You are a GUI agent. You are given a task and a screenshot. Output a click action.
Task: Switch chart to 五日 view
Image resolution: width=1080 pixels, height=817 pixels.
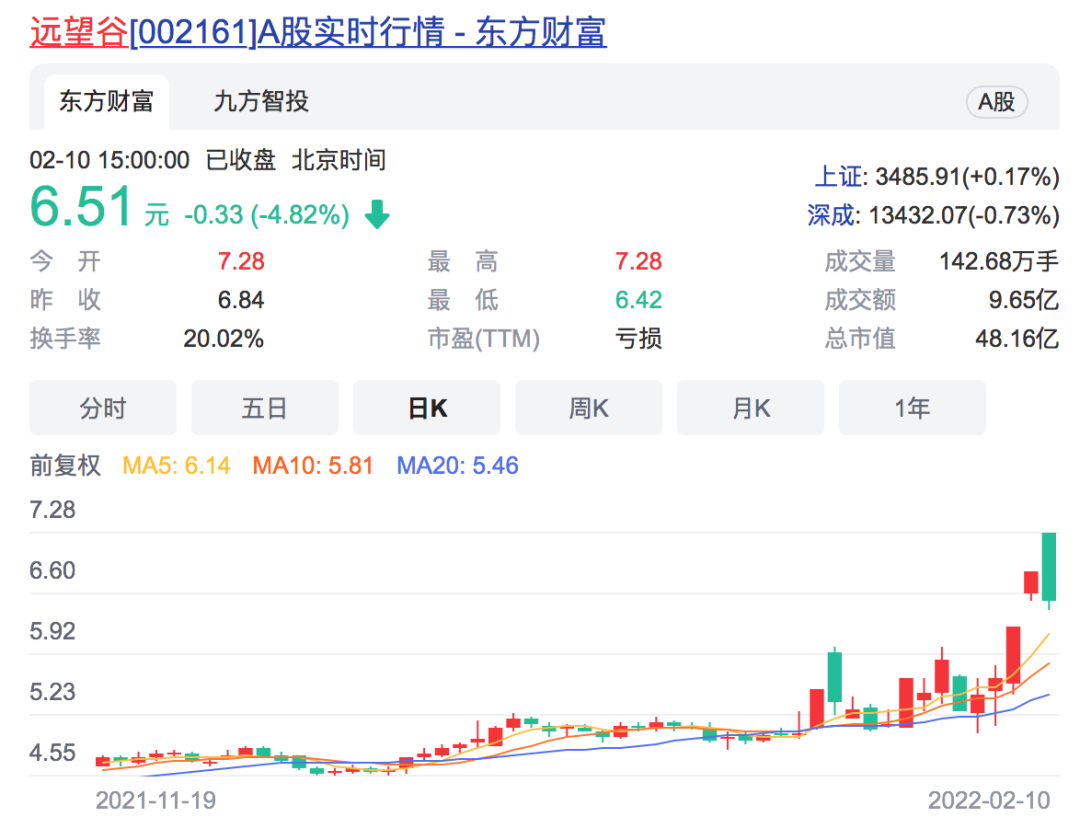coord(264,408)
